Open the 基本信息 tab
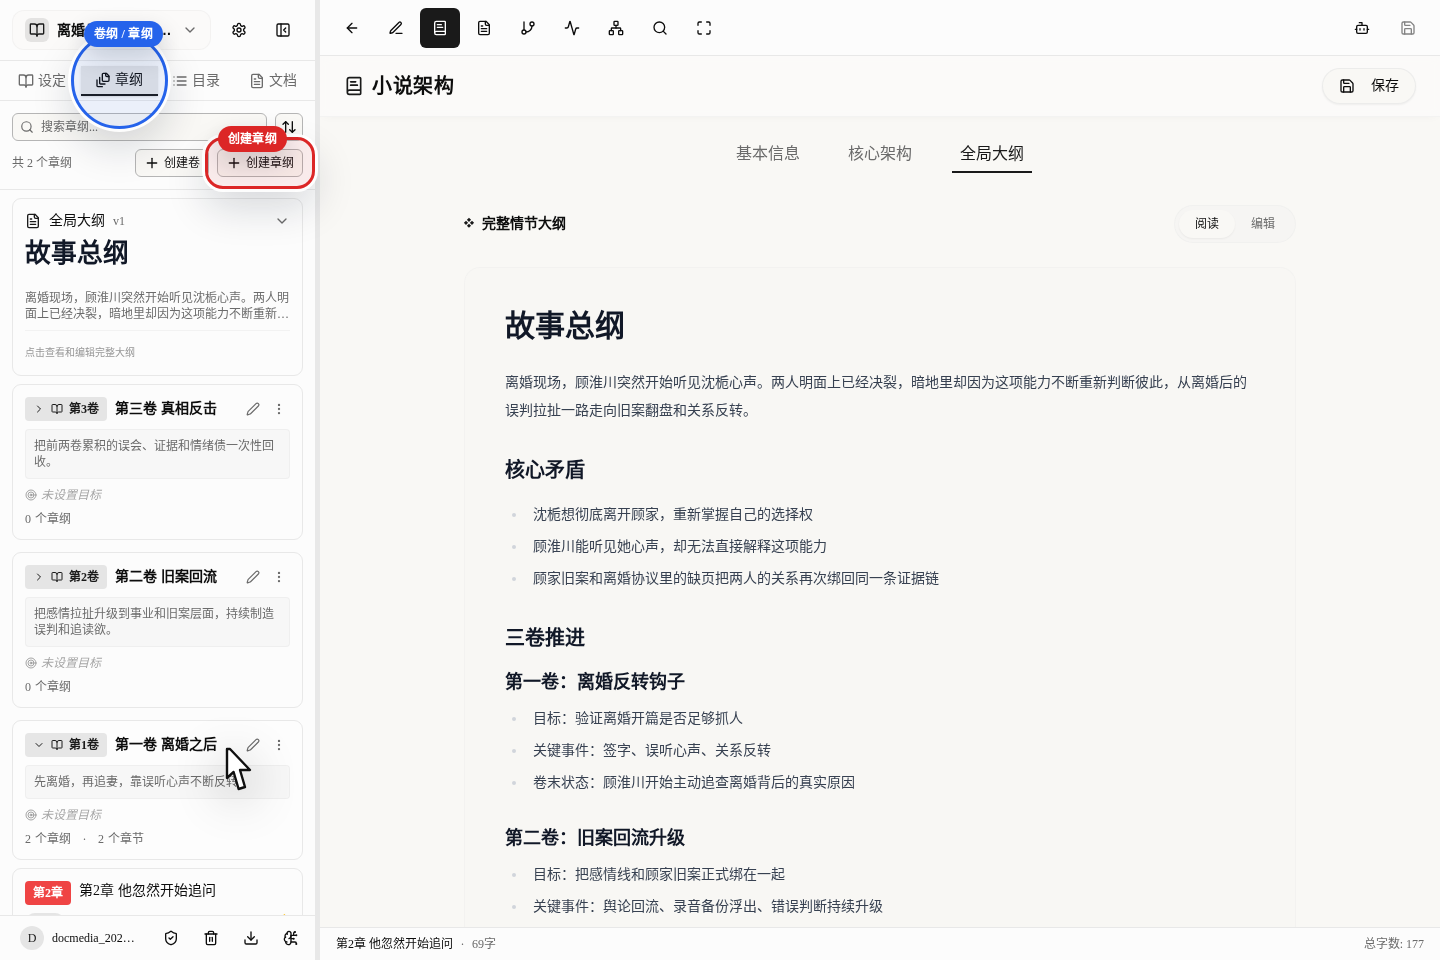The width and height of the screenshot is (1440, 960). click(x=768, y=153)
